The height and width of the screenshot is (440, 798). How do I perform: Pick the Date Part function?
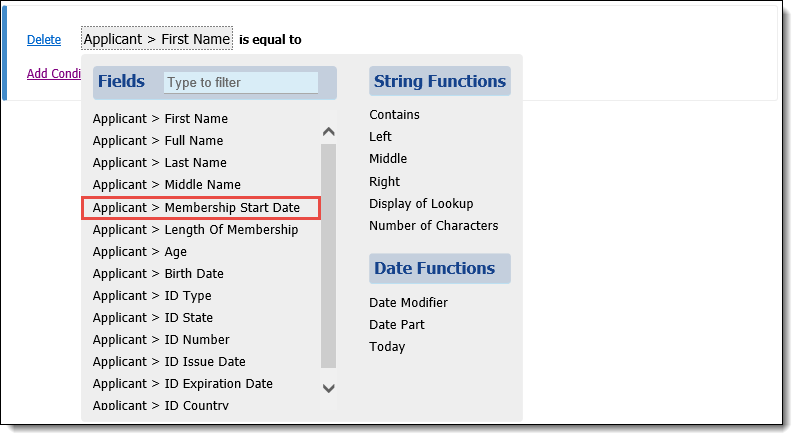[396, 325]
